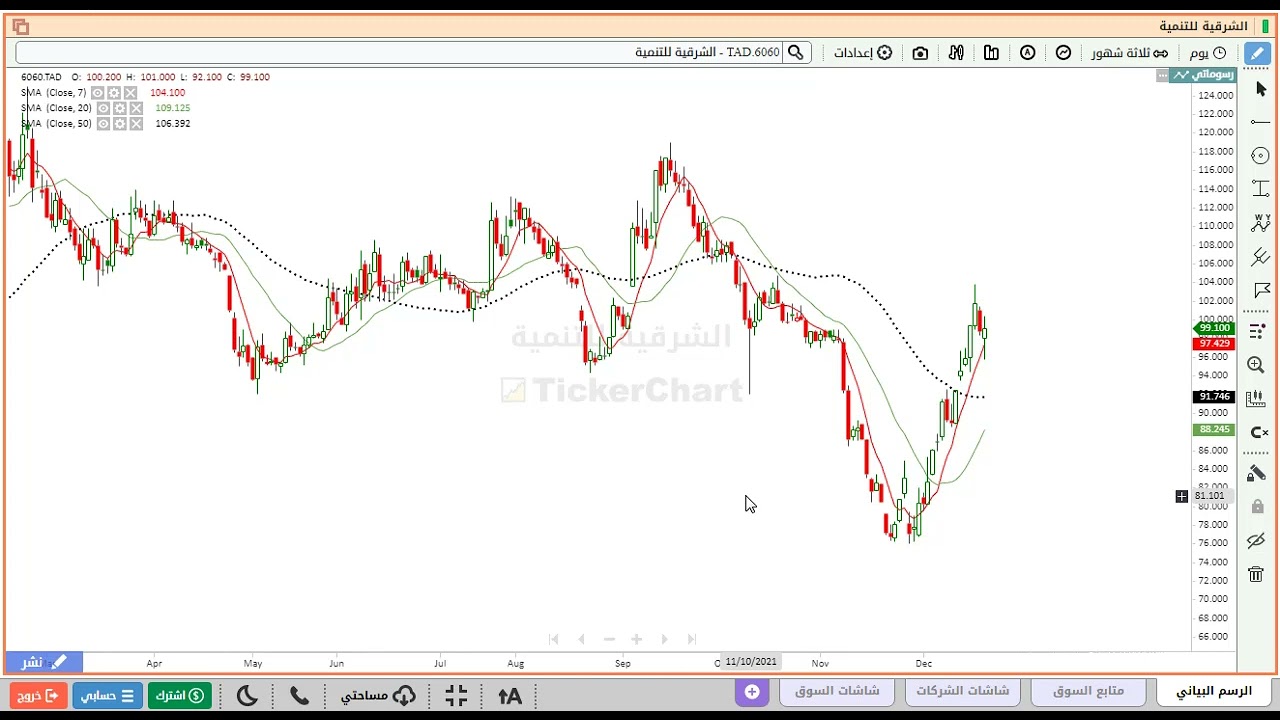Step chart one bar forward

[x=664, y=639]
